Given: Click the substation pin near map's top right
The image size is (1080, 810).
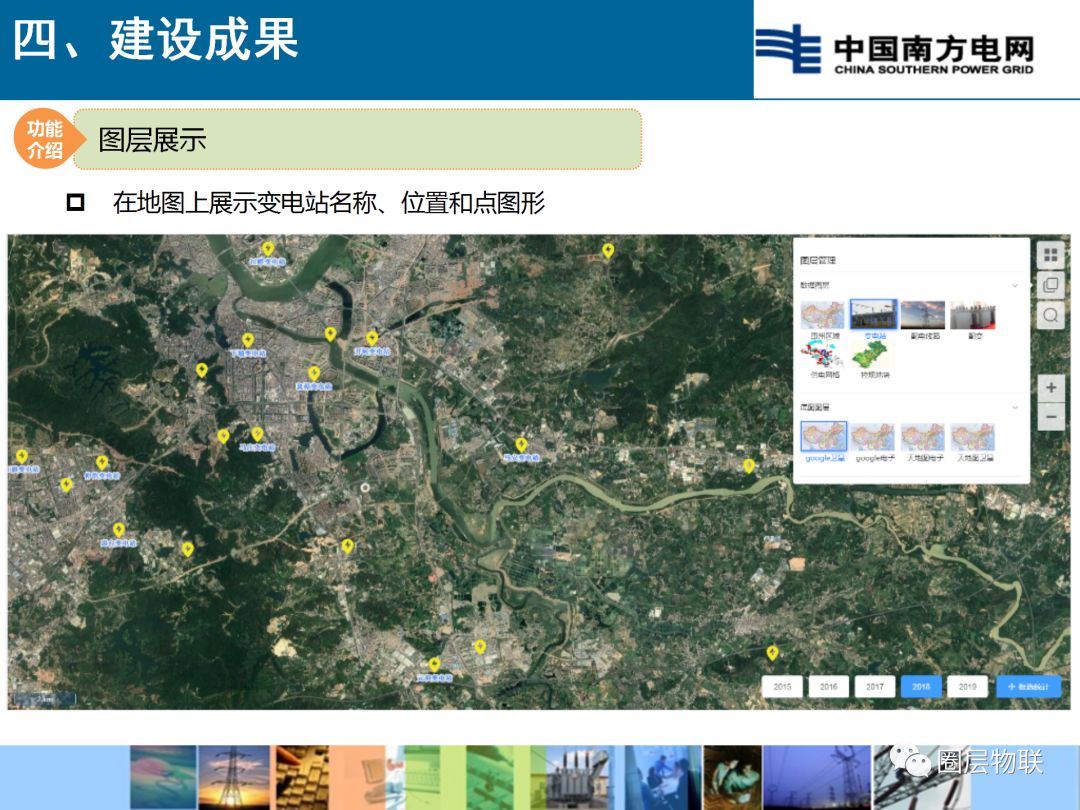Looking at the screenshot, I should pyautogui.click(x=608, y=251).
